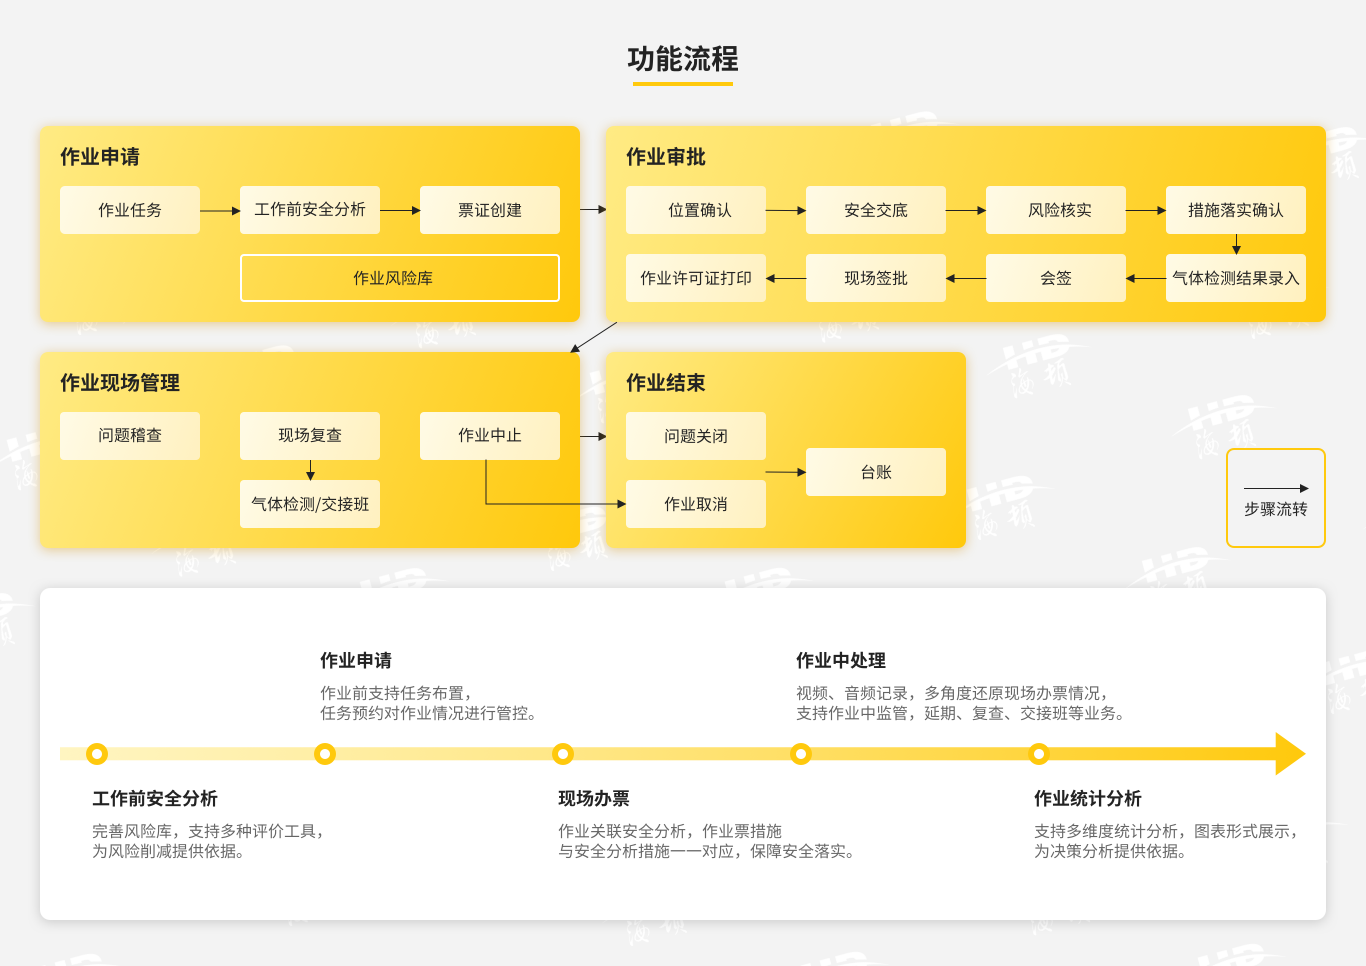Click the timeline circle above 作业统计分析

pos(1039,754)
